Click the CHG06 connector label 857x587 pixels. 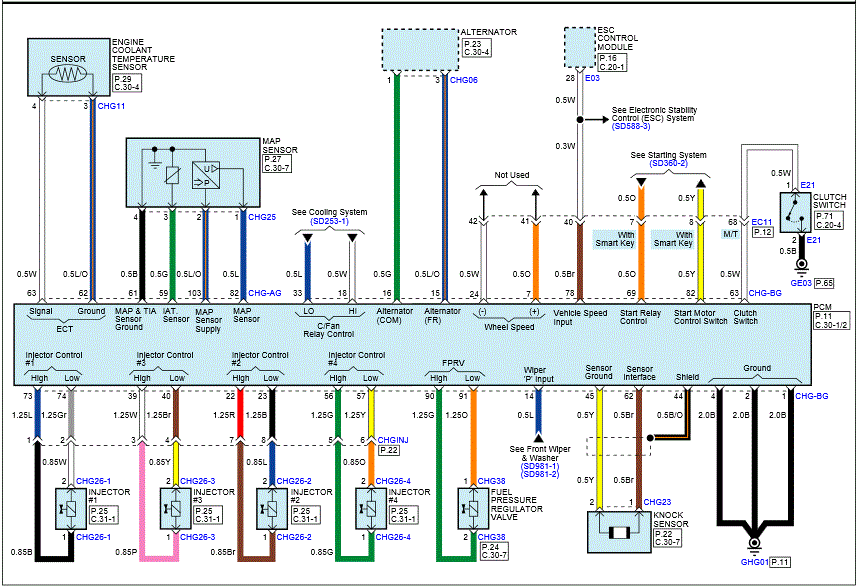pyautogui.click(x=463, y=80)
